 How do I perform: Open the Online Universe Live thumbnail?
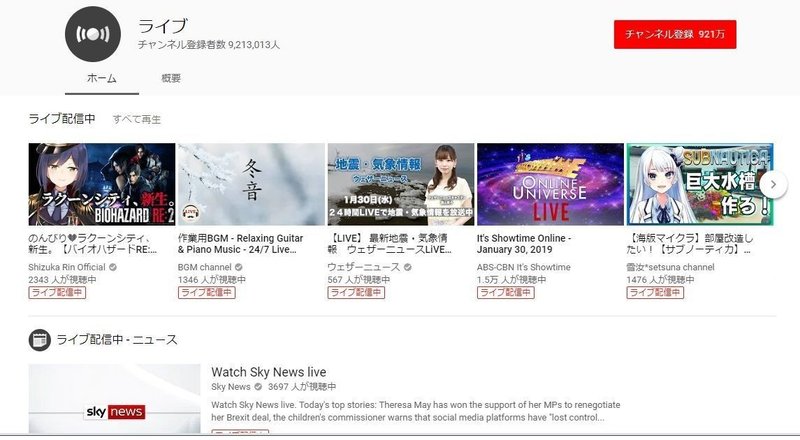click(x=550, y=184)
